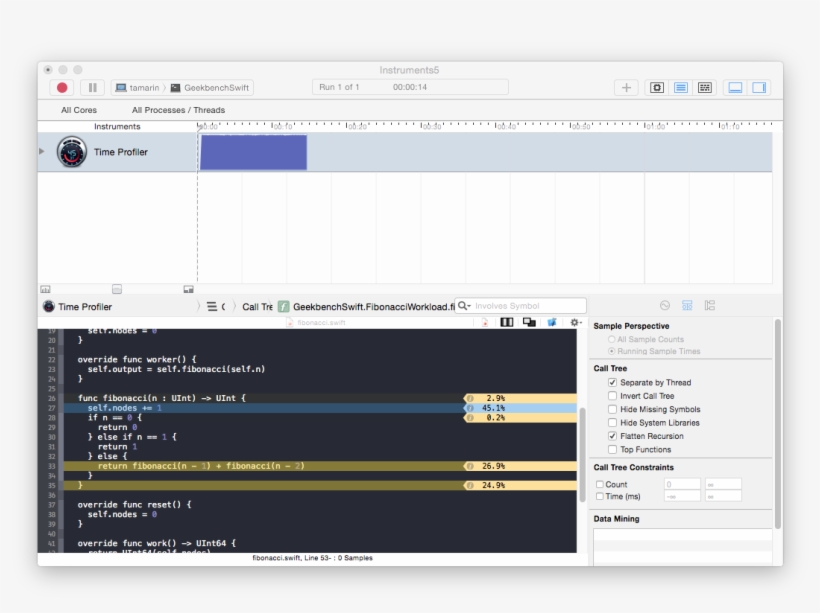Image resolution: width=820 pixels, height=613 pixels.
Task: Open source view settings with the gear icon
Action: point(575,322)
